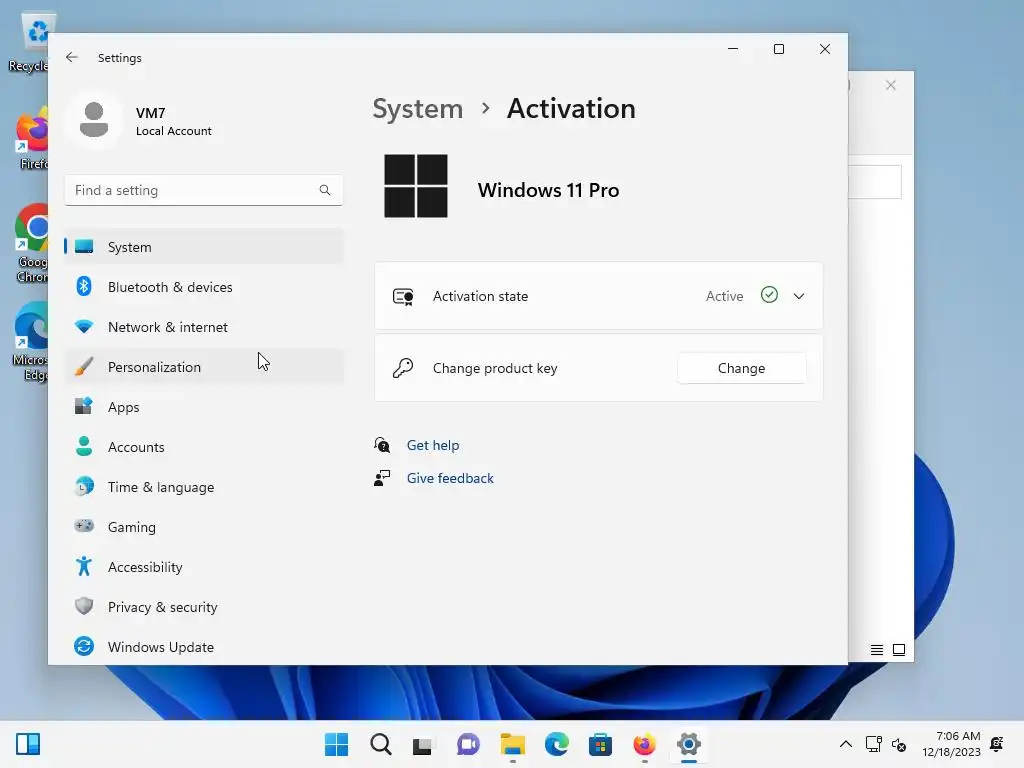This screenshot has height=768, width=1024.
Task: Open the Google Chrome desktop shortcut
Action: 32,243
